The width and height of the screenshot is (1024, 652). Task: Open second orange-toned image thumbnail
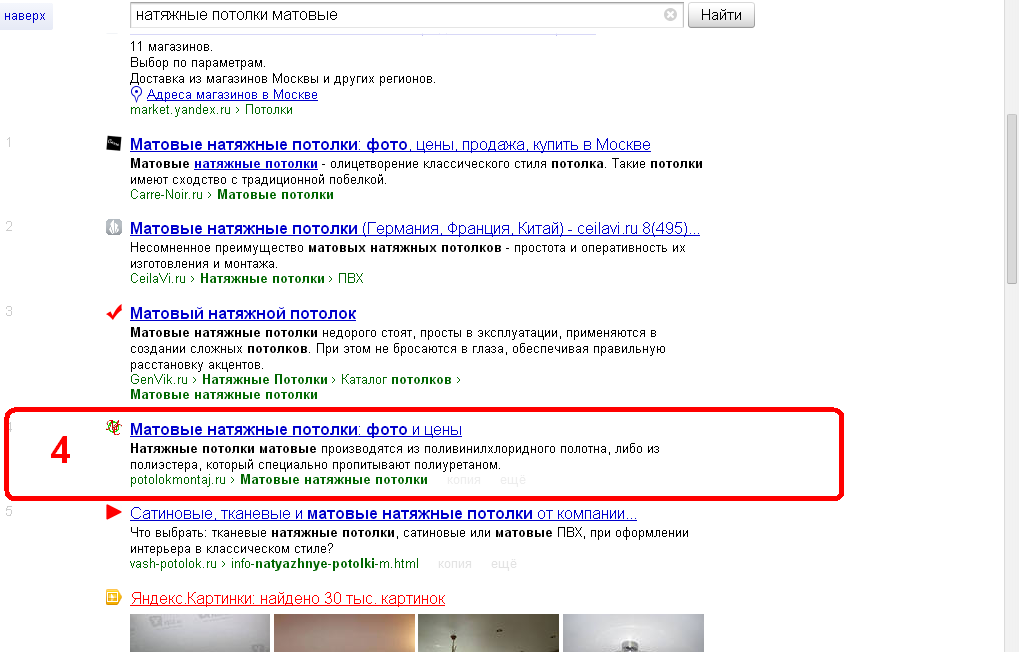coord(344,632)
